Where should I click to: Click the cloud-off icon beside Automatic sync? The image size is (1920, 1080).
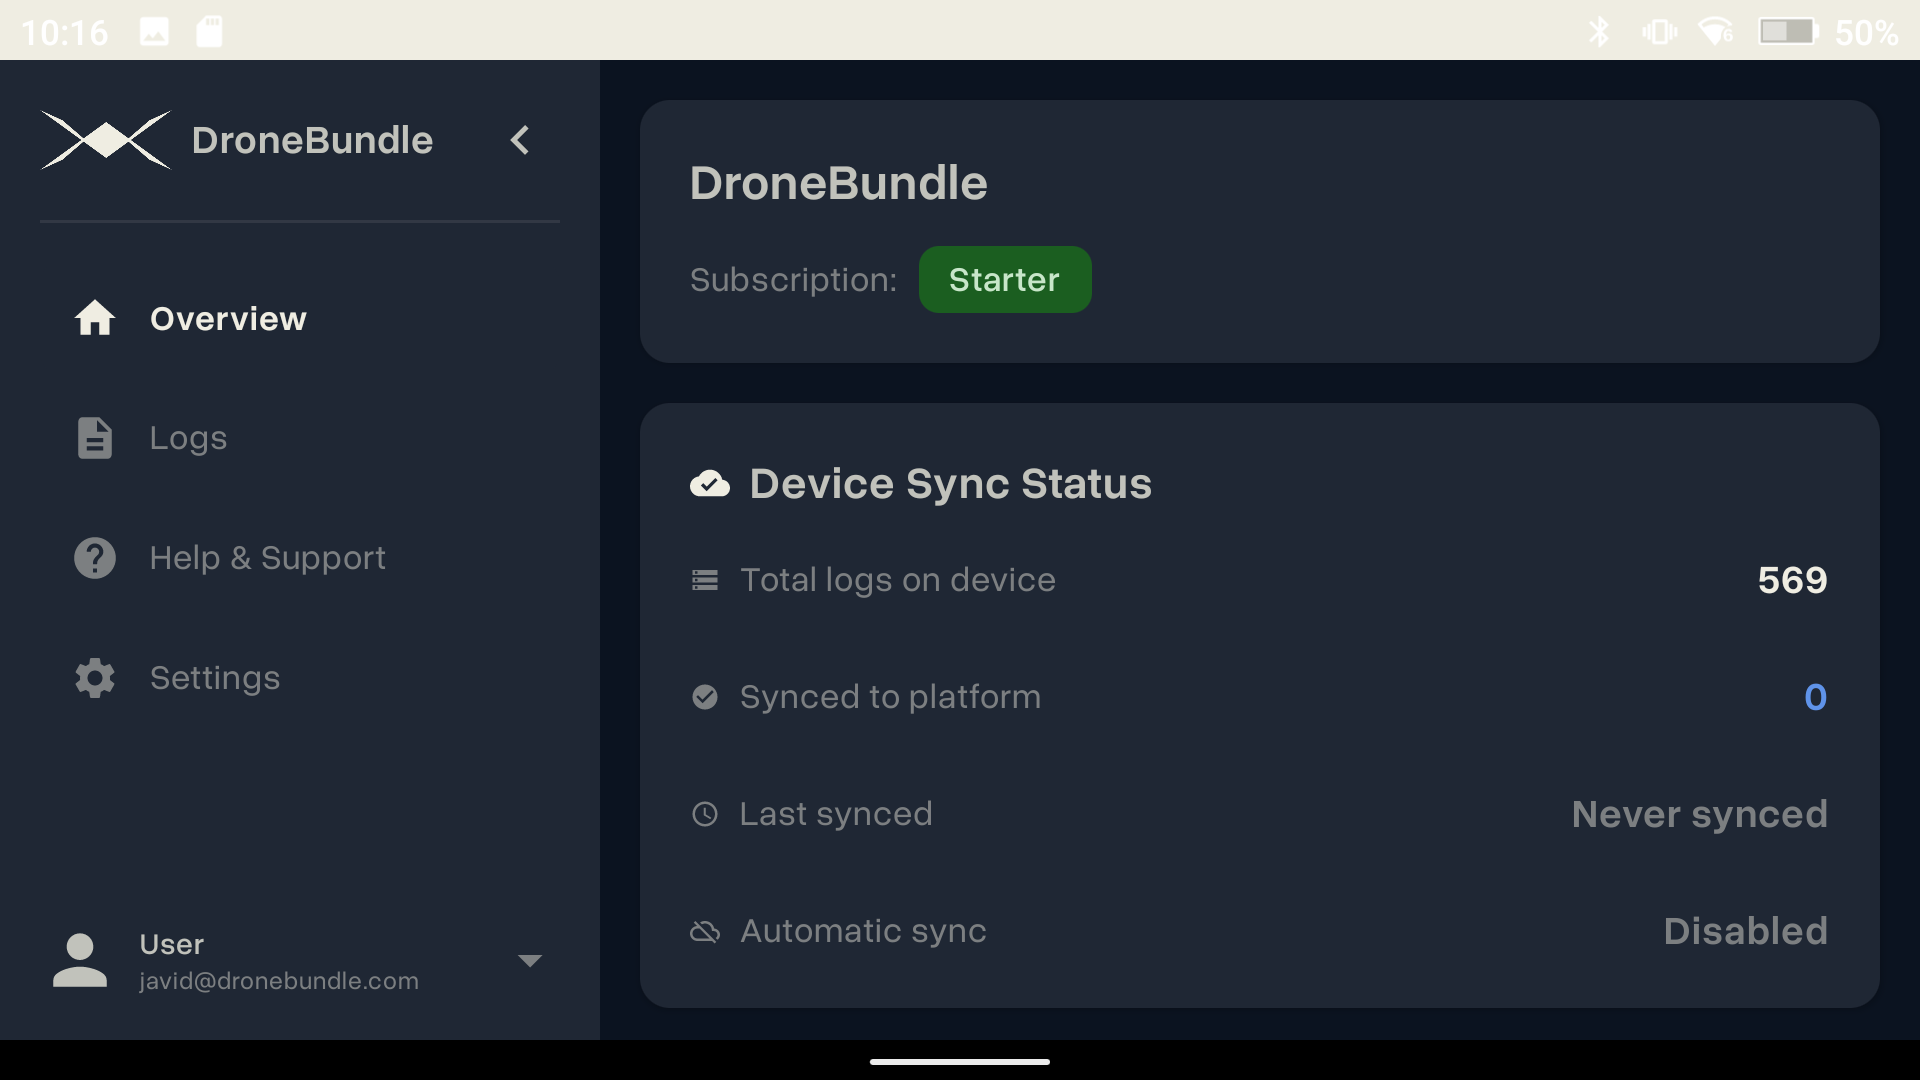click(706, 931)
